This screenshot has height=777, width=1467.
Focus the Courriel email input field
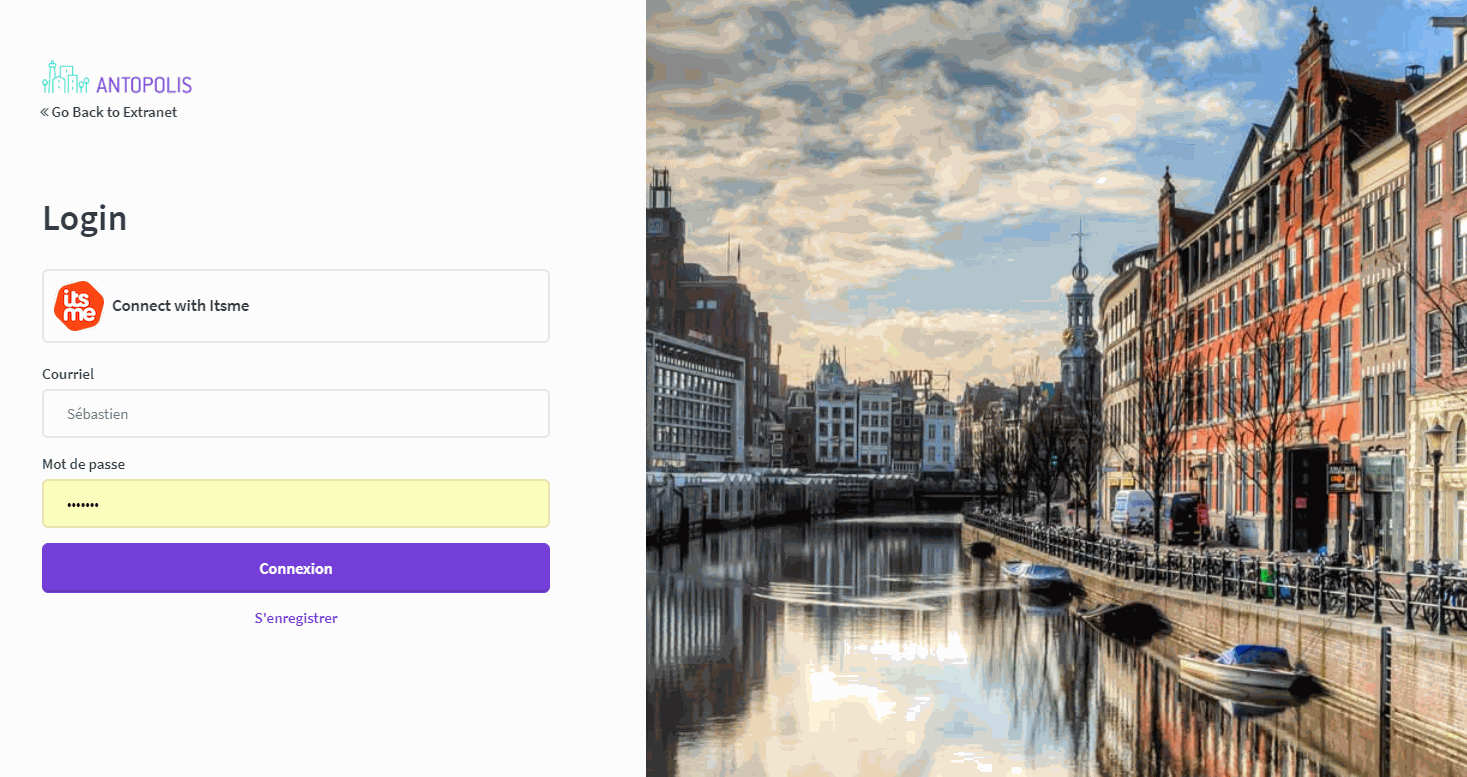tap(296, 413)
